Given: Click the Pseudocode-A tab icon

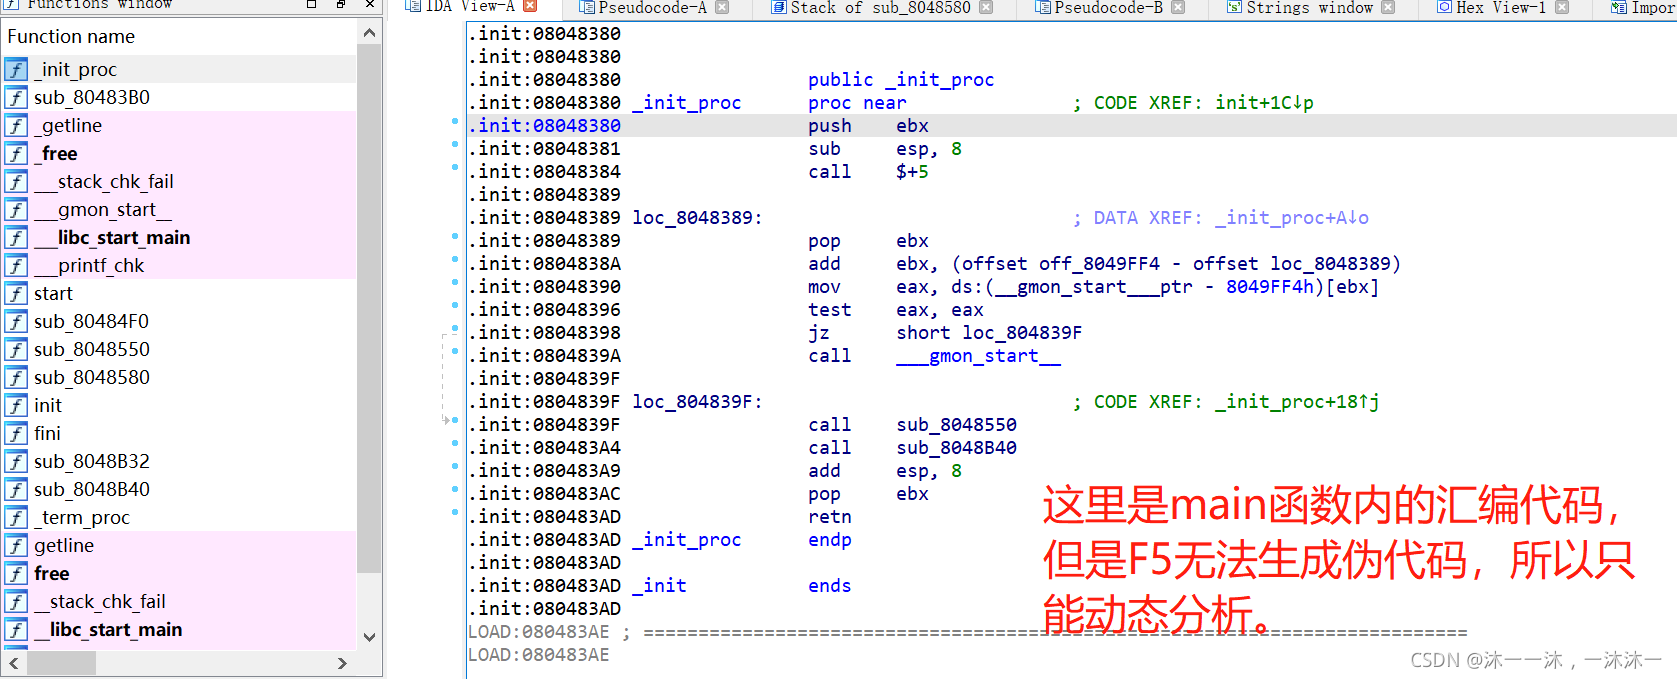Looking at the screenshot, I should tap(587, 7).
